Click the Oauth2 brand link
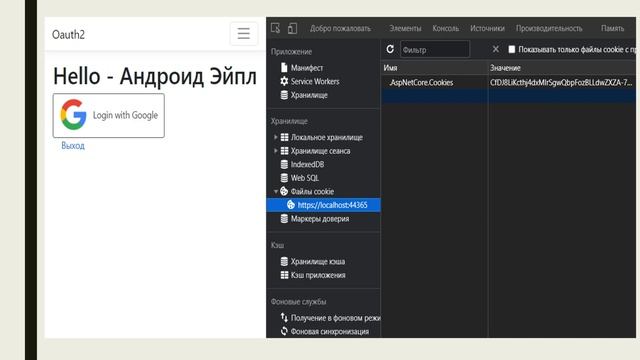Screen dimensions: 640x360 coord(68,35)
